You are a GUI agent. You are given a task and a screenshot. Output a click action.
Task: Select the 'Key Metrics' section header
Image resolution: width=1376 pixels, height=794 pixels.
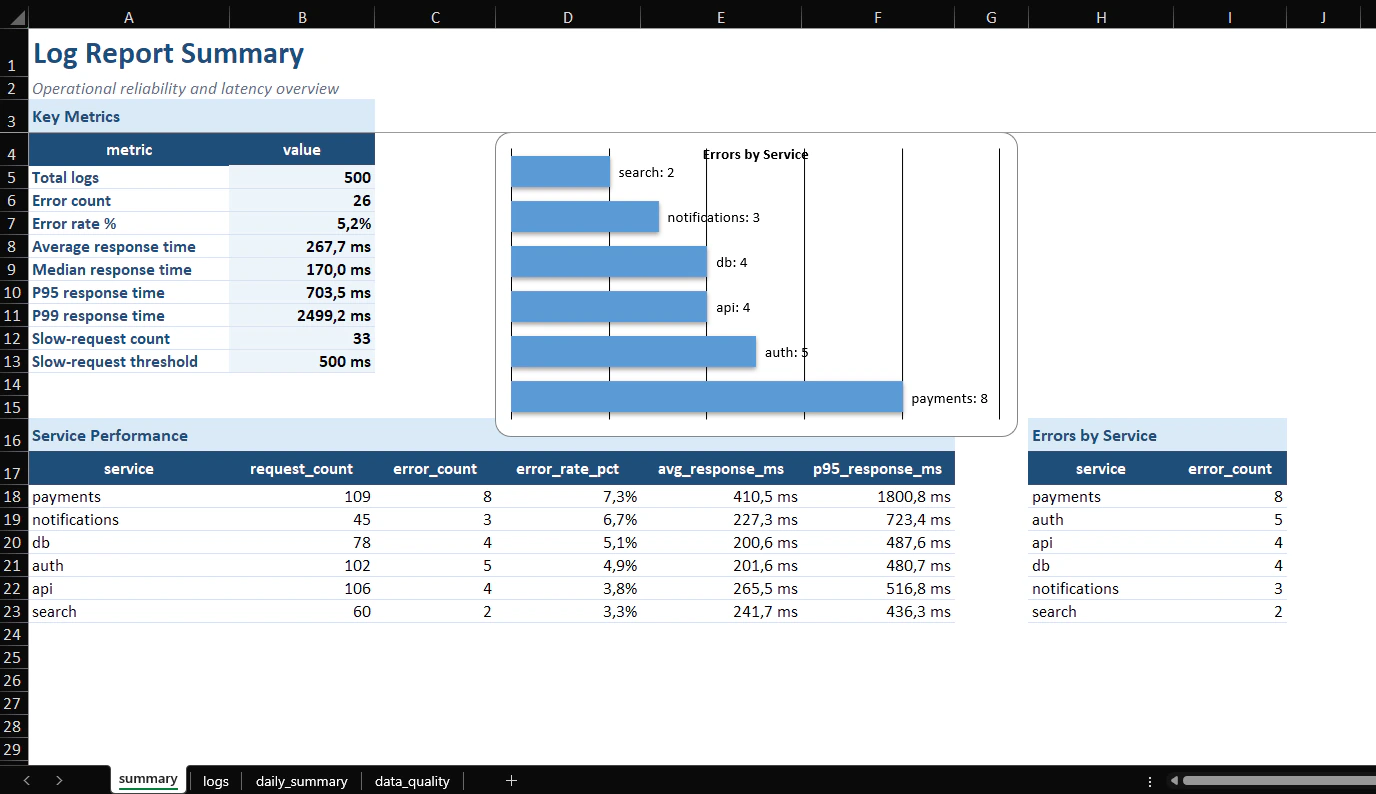(202, 116)
